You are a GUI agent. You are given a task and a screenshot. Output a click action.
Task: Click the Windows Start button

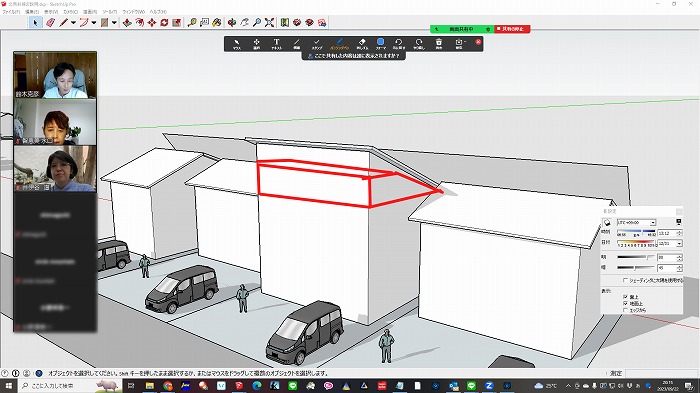[x=8, y=386]
